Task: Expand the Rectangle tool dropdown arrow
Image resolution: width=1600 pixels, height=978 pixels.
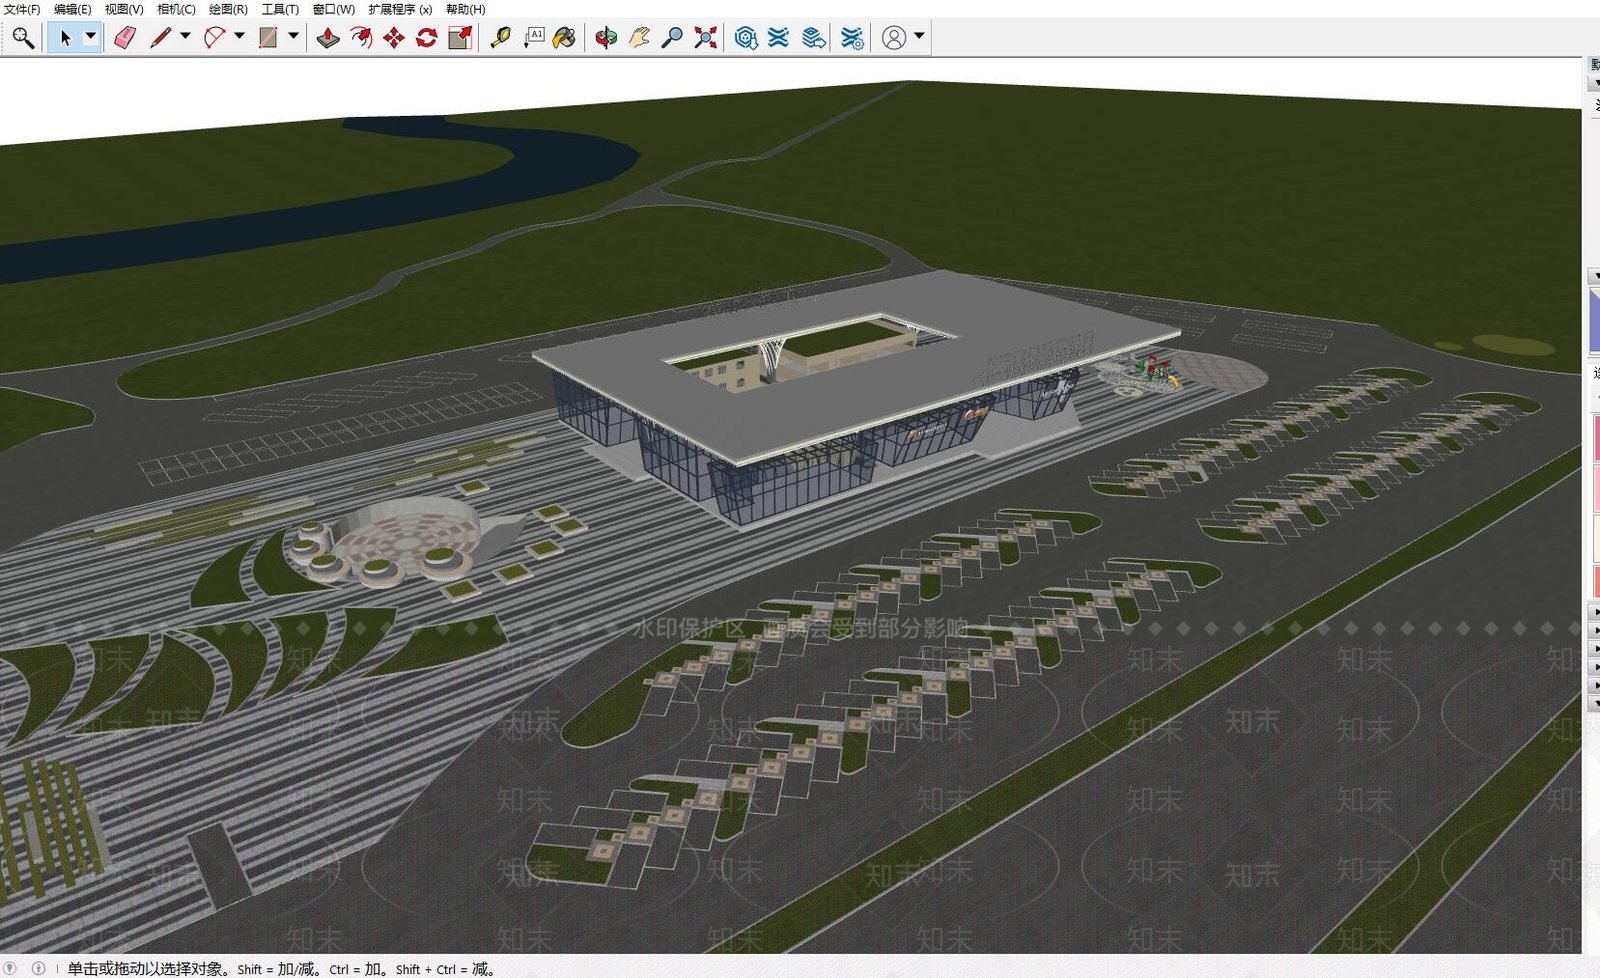Action: (293, 37)
